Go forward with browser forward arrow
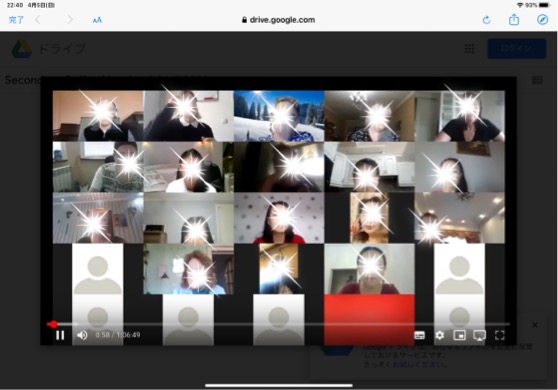 click(x=70, y=20)
